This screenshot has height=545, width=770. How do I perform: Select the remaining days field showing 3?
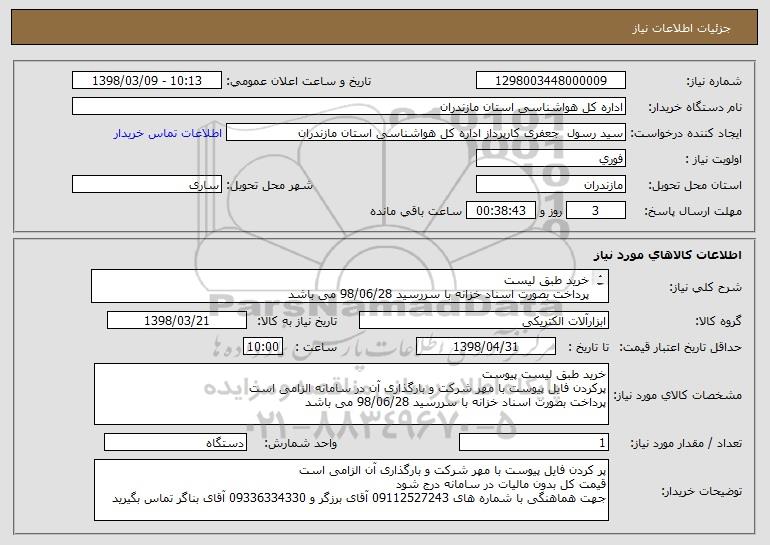[x=596, y=211]
